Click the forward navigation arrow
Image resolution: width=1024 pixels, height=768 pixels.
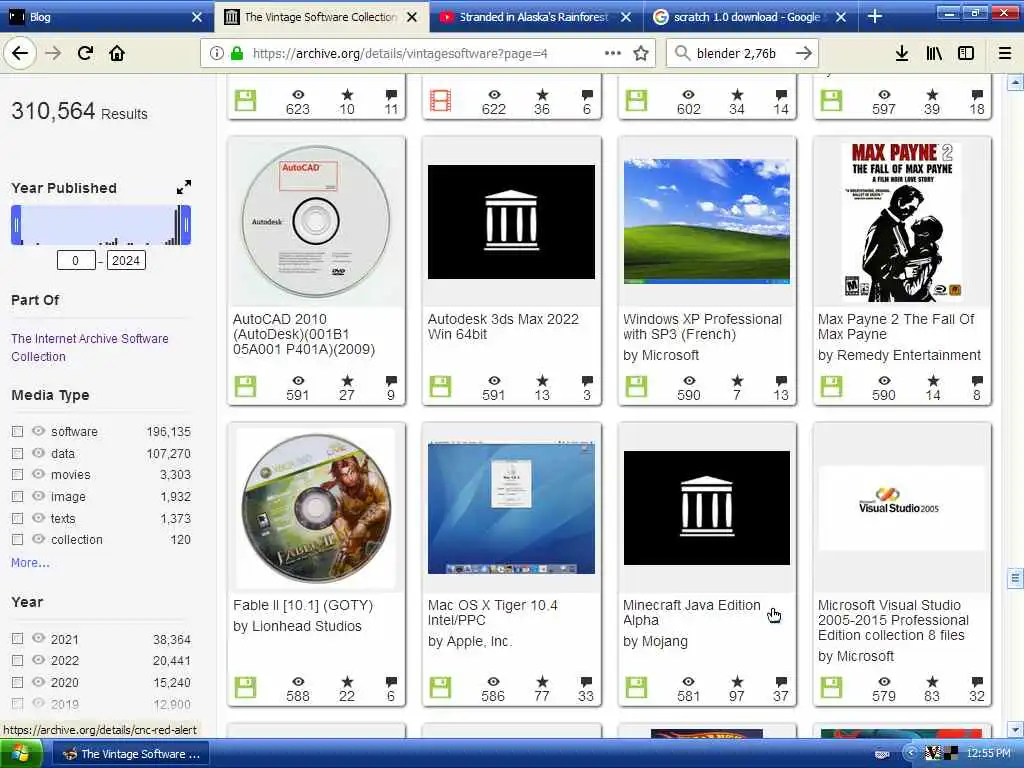pyautogui.click(x=53, y=54)
